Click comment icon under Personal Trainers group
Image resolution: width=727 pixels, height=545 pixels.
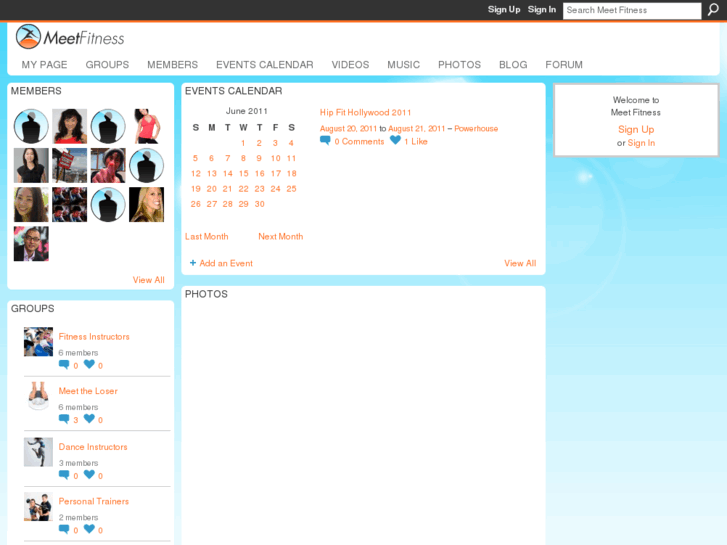tap(64, 529)
